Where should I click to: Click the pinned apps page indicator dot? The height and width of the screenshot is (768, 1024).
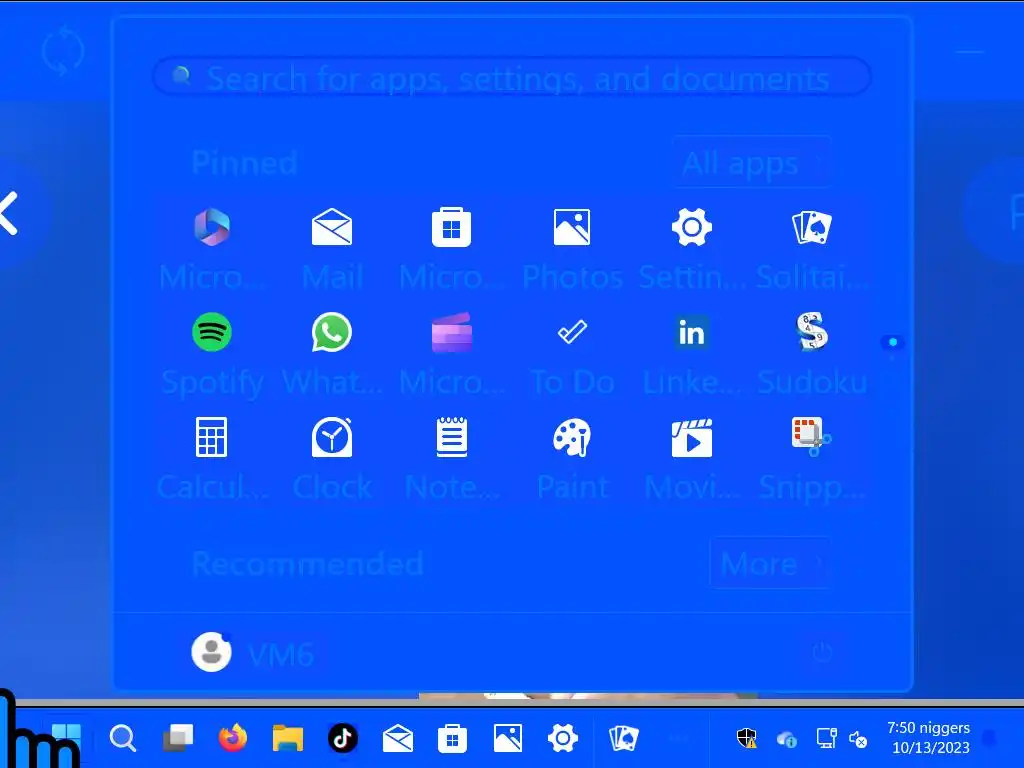pos(893,342)
